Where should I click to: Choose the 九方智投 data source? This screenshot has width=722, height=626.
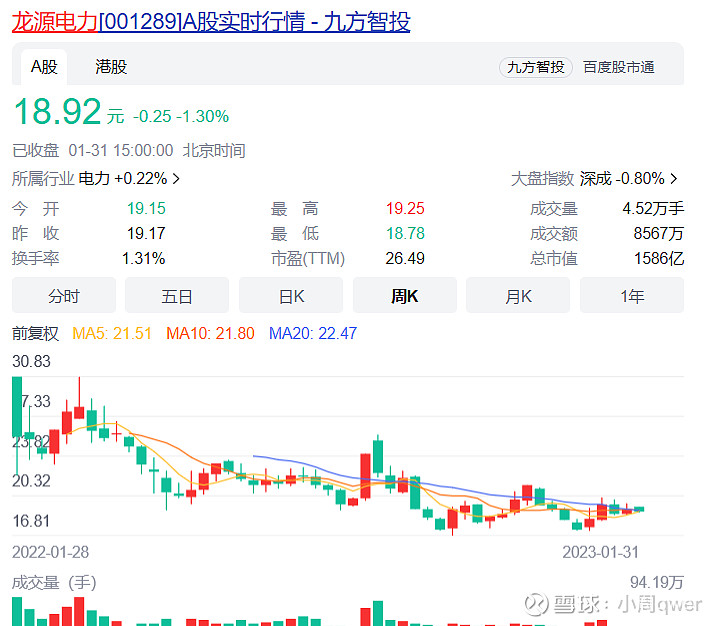(536, 67)
